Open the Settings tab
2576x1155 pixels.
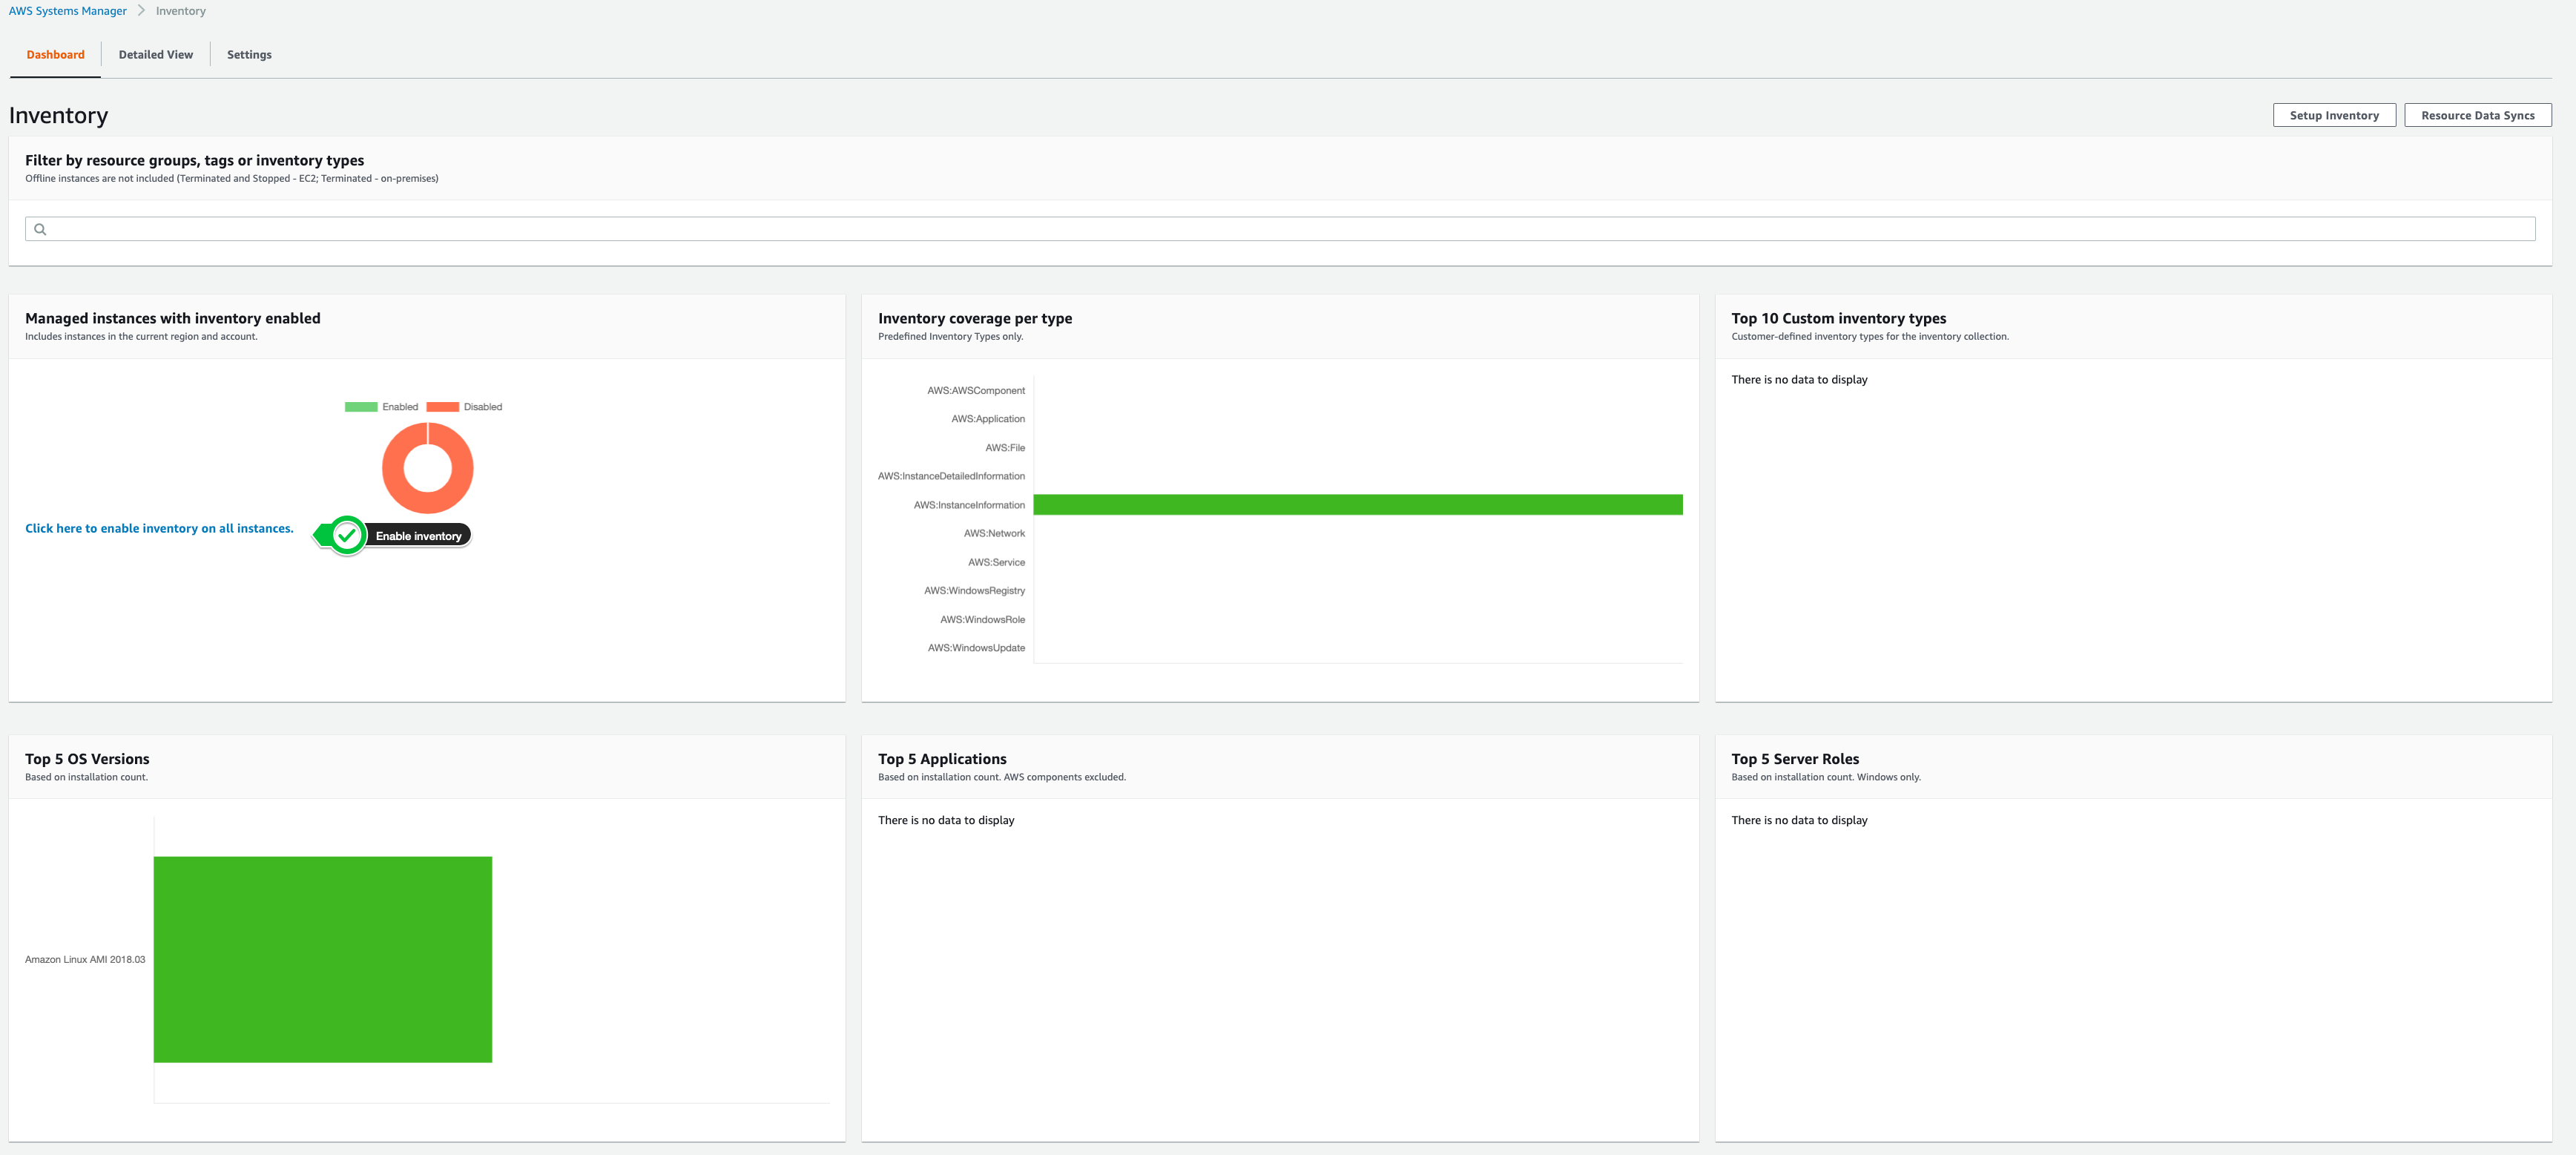249,55
